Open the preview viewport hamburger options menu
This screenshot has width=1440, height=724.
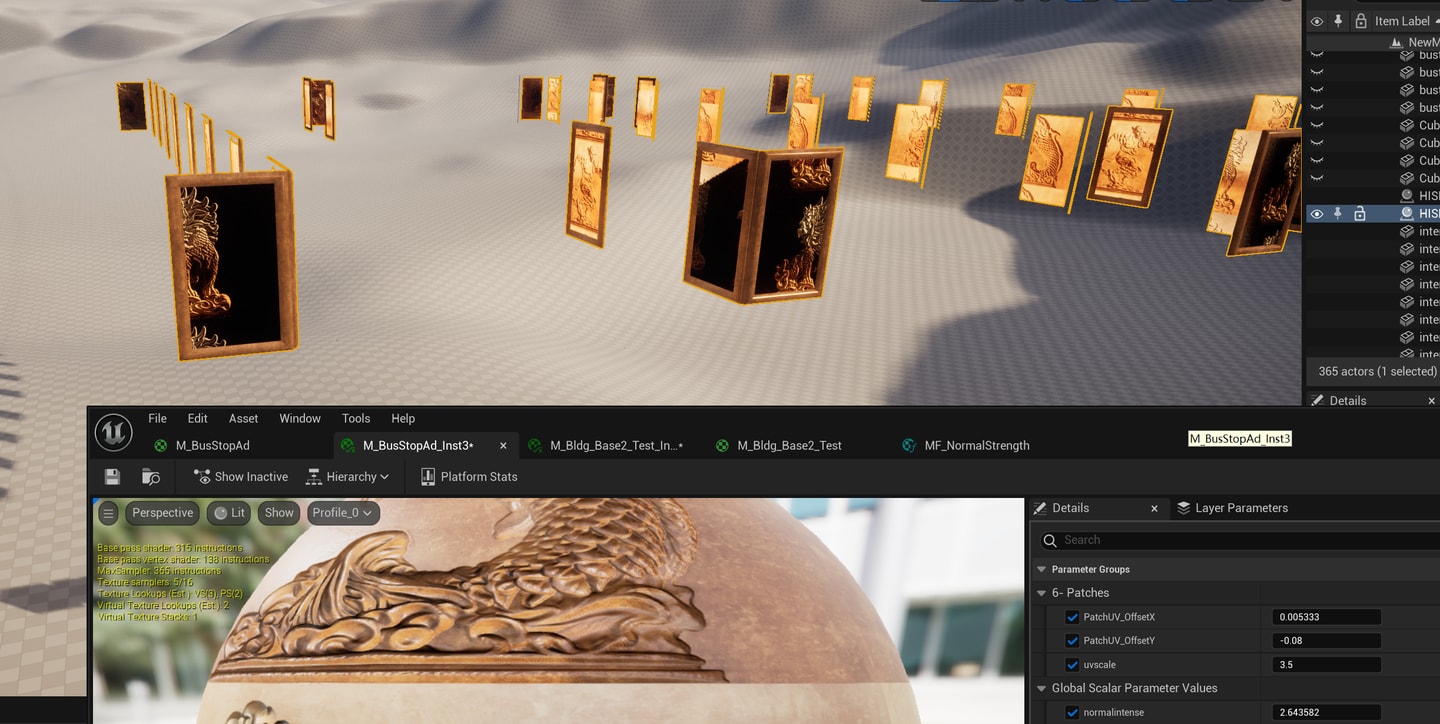[x=109, y=513]
